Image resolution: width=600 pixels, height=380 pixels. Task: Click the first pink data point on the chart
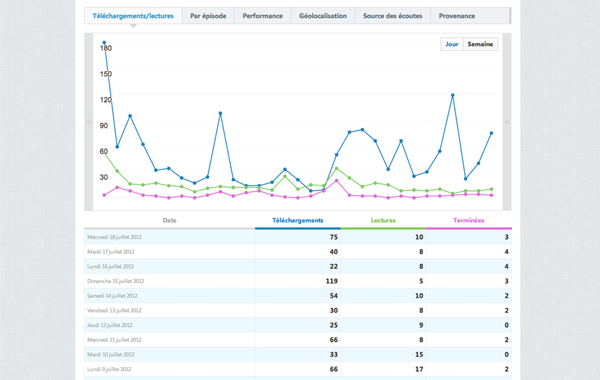pyautogui.click(x=104, y=195)
